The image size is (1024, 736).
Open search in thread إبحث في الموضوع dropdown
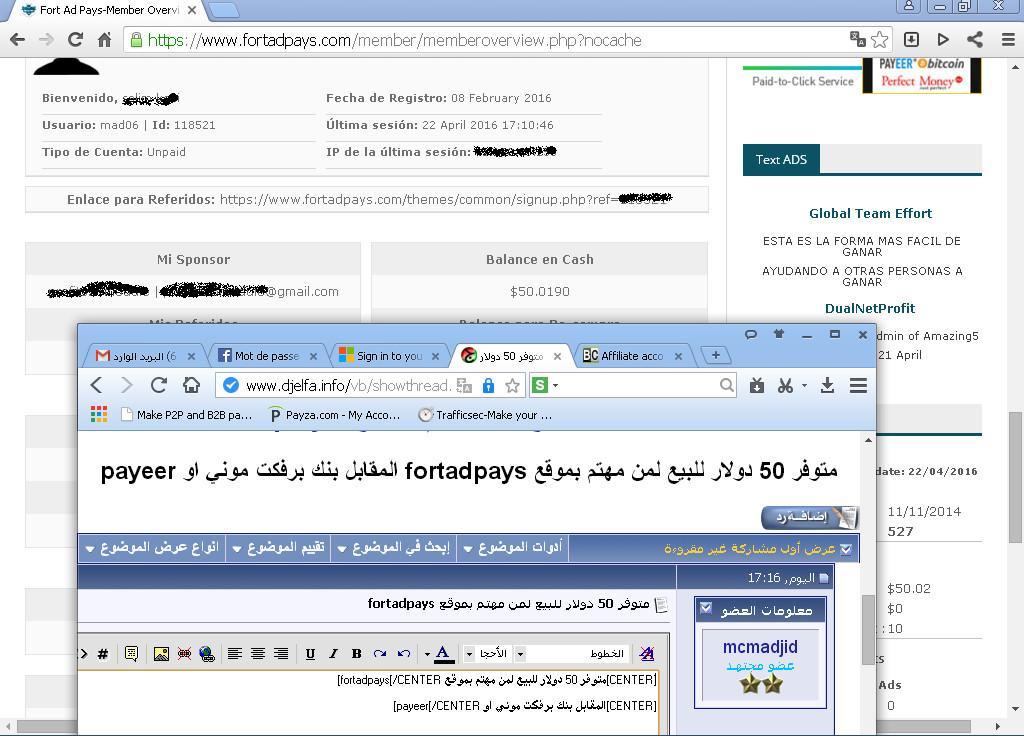click(x=393, y=547)
